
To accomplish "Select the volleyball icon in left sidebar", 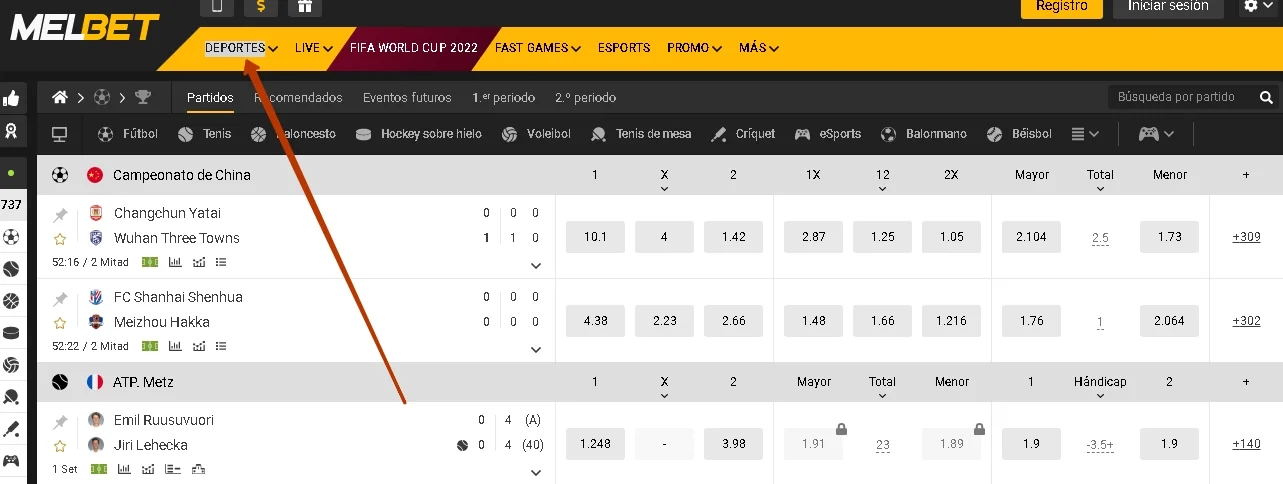I will pyautogui.click(x=11, y=365).
